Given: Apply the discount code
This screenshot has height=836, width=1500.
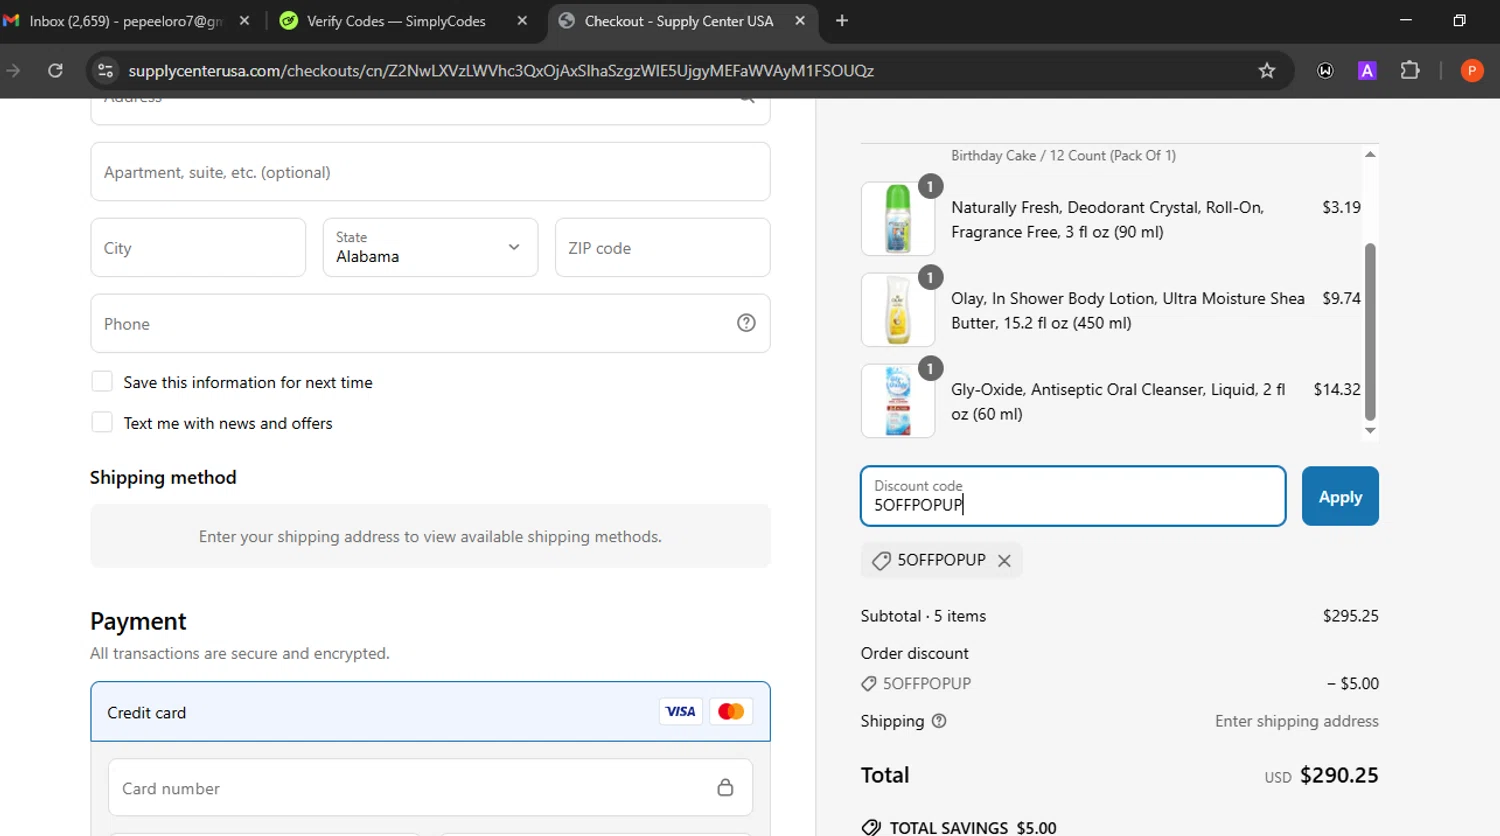Looking at the screenshot, I should tap(1340, 496).
